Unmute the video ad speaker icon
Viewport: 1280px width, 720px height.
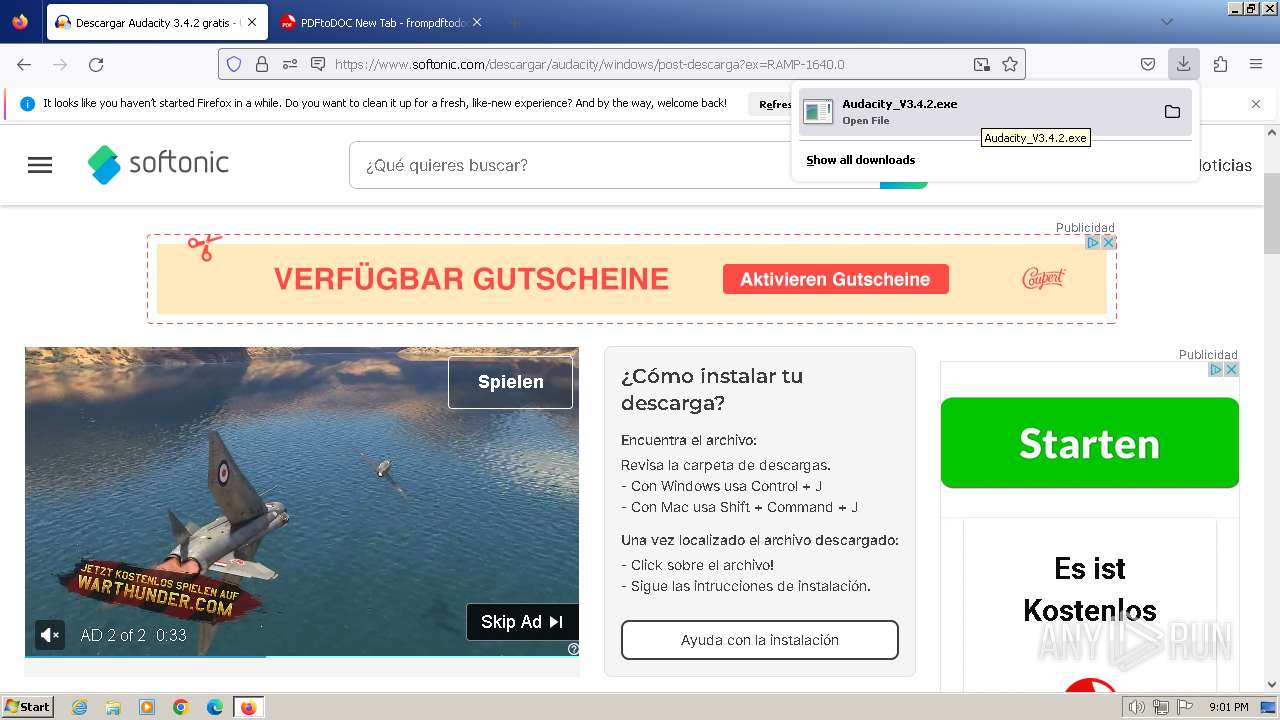(x=50, y=635)
